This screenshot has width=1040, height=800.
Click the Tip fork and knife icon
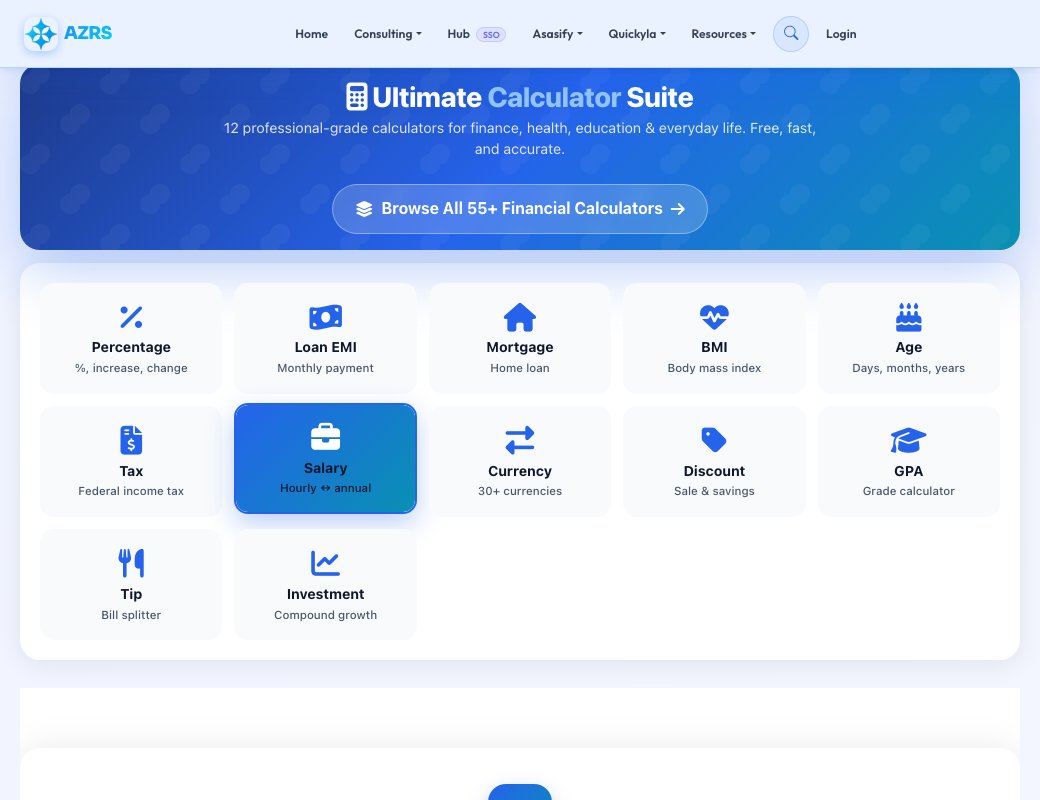(131, 563)
